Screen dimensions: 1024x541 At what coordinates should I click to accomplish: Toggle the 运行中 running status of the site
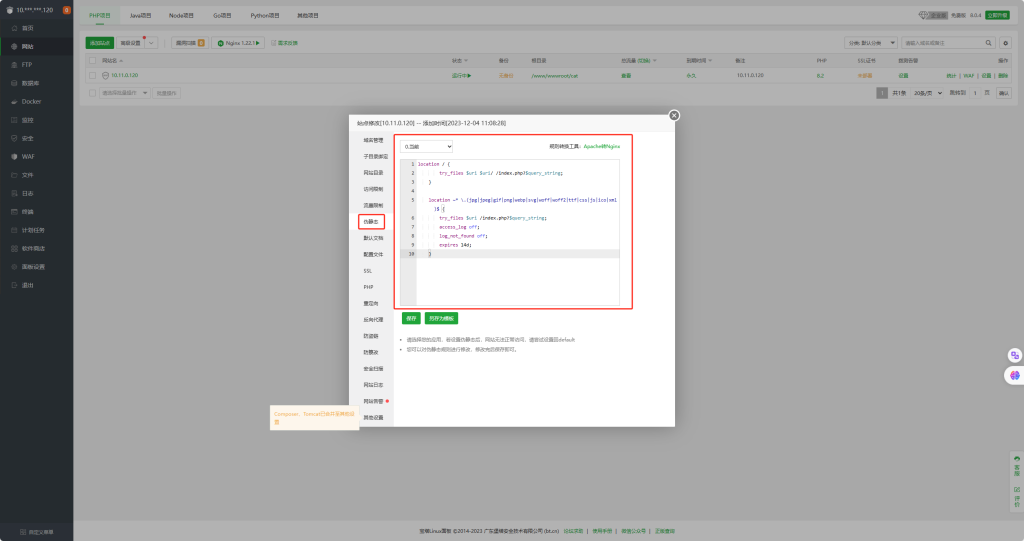(x=461, y=76)
